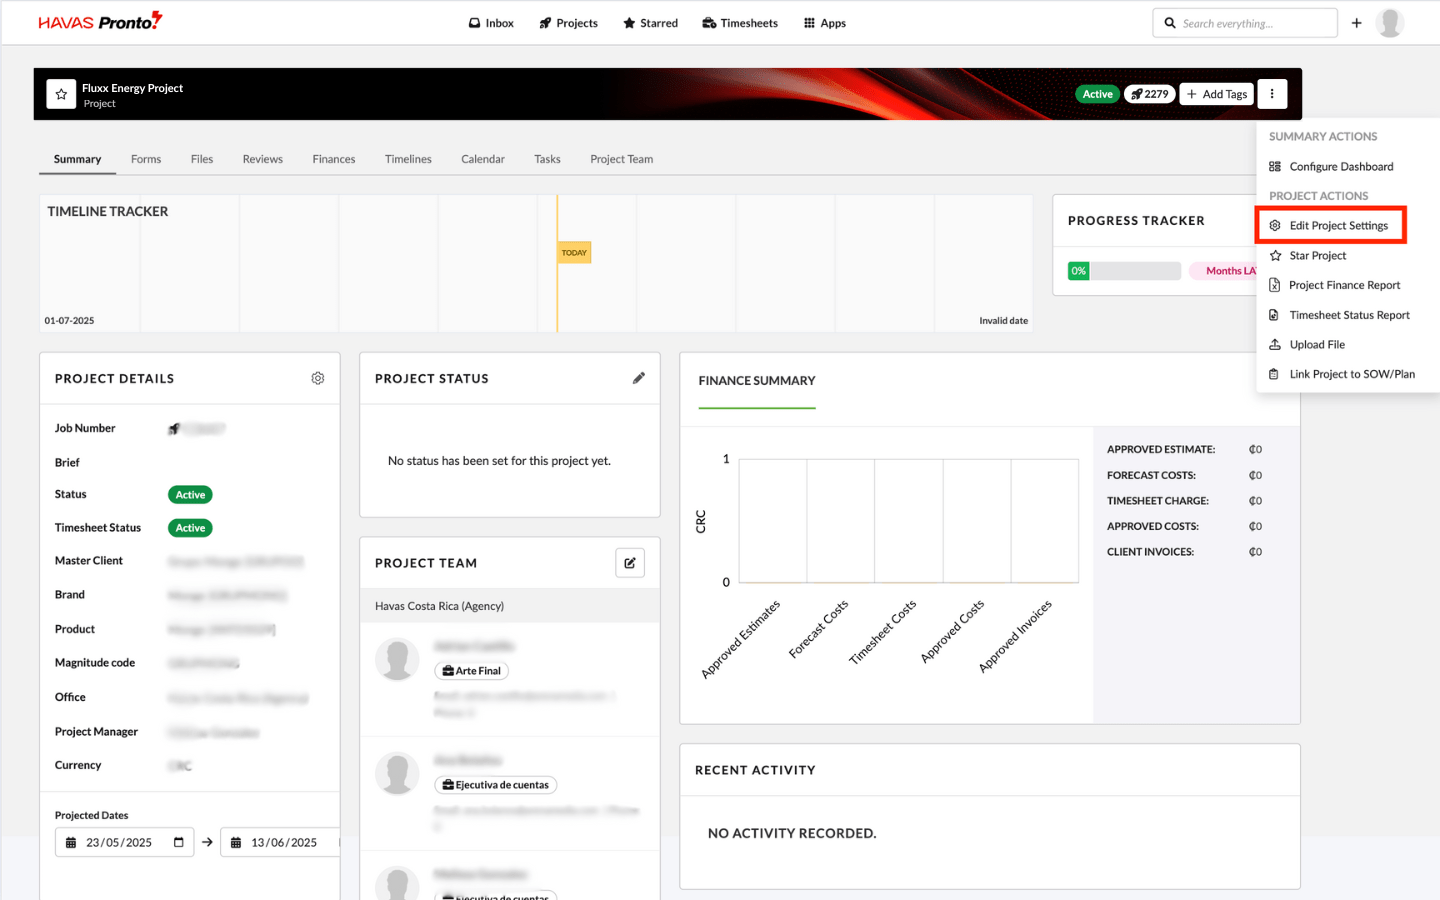Viewport: 1440px width, 900px height.
Task: Click the Havas Pronto logo
Action: tap(100, 22)
